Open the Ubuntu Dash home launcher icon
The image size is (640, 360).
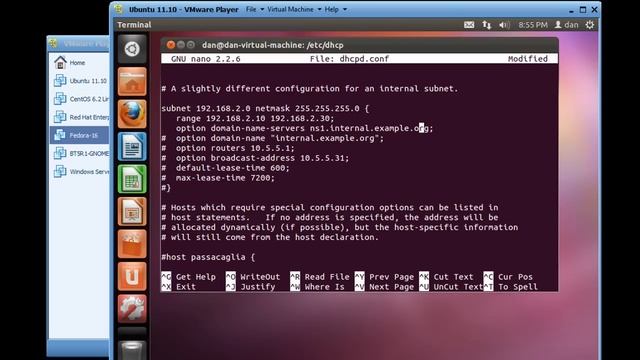pyautogui.click(x=132, y=49)
